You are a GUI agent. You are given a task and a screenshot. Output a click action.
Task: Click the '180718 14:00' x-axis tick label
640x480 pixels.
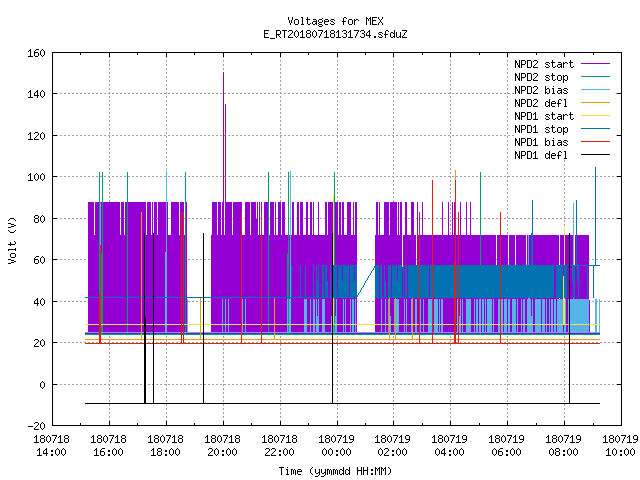click(52, 446)
